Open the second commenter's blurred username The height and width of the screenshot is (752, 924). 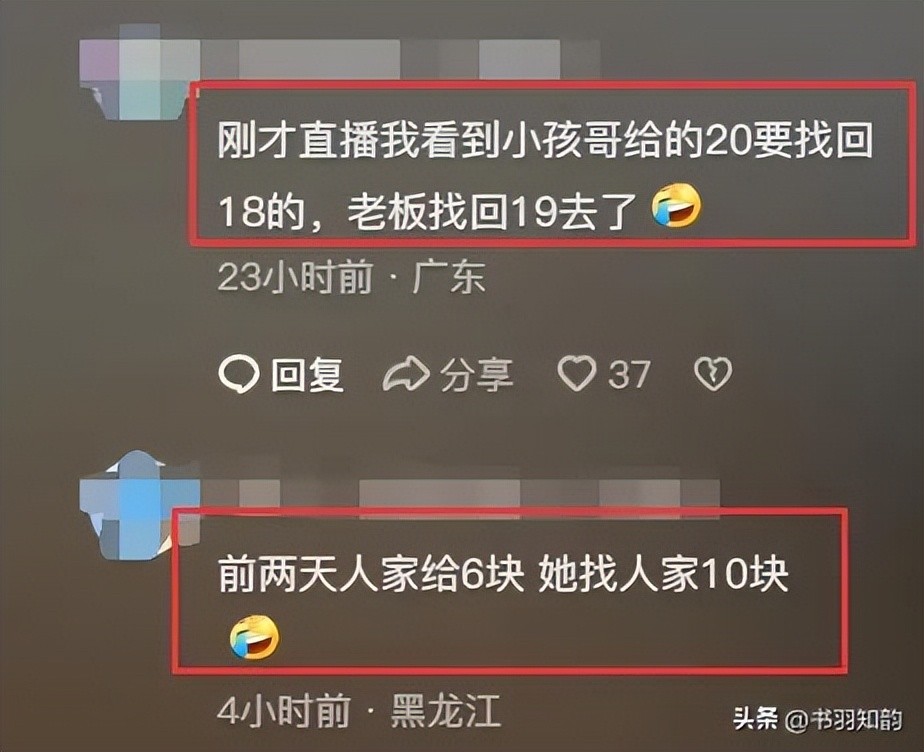(x=460, y=496)
